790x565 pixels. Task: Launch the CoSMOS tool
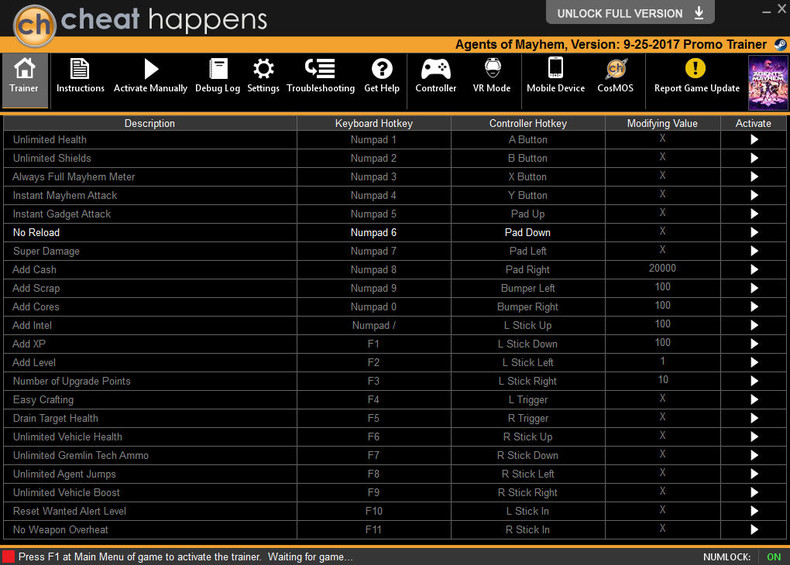click(615, 77)
